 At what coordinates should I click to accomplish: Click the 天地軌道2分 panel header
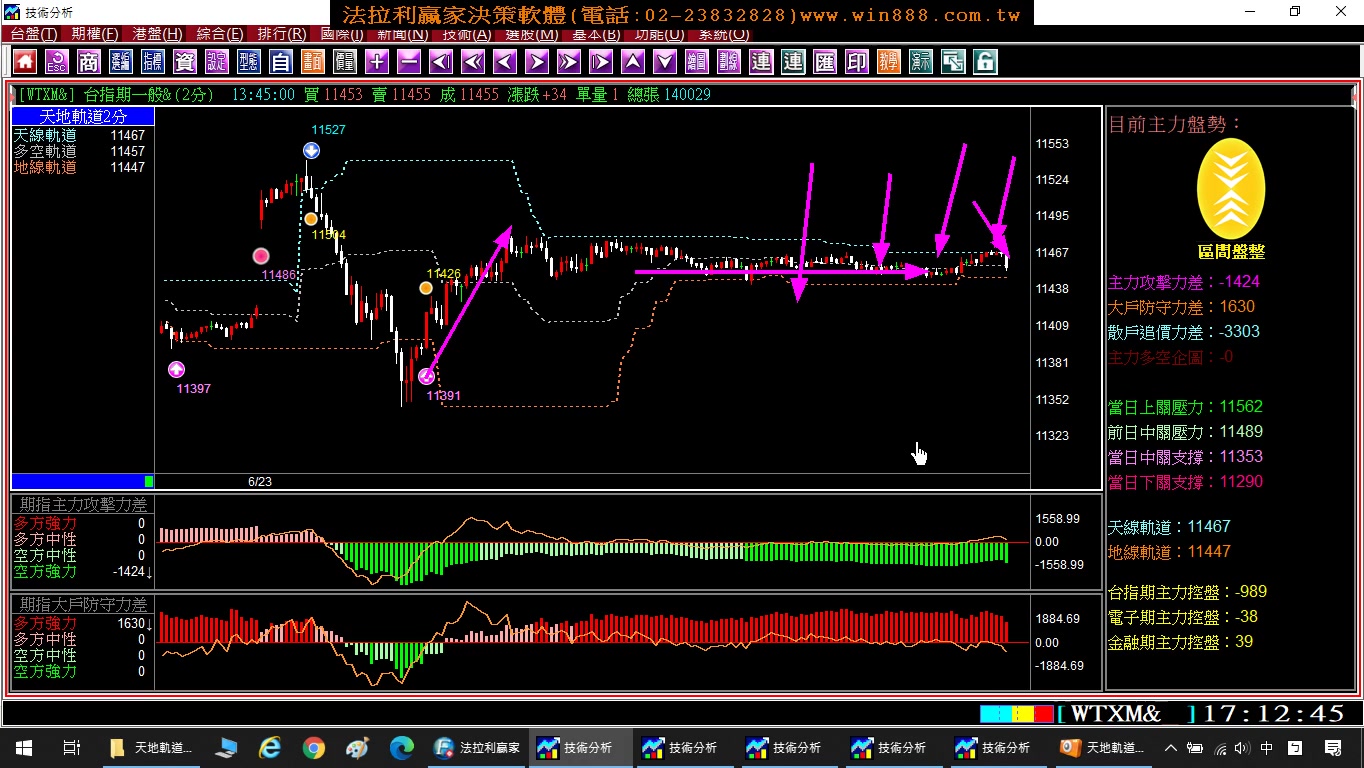click(x=83, y=117)
